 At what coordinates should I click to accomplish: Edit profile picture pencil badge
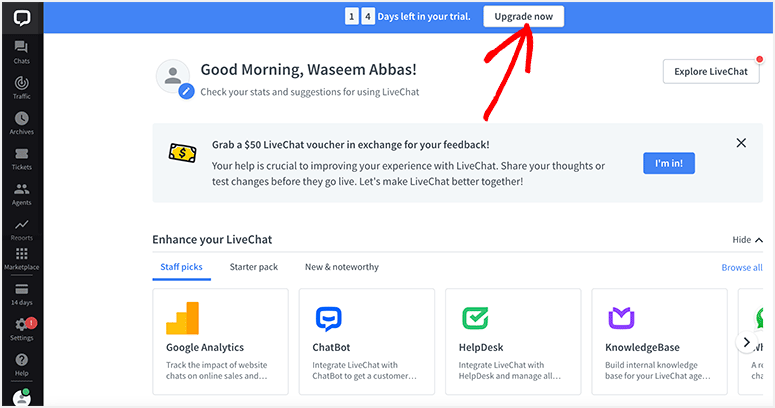[x=186, y=91]
